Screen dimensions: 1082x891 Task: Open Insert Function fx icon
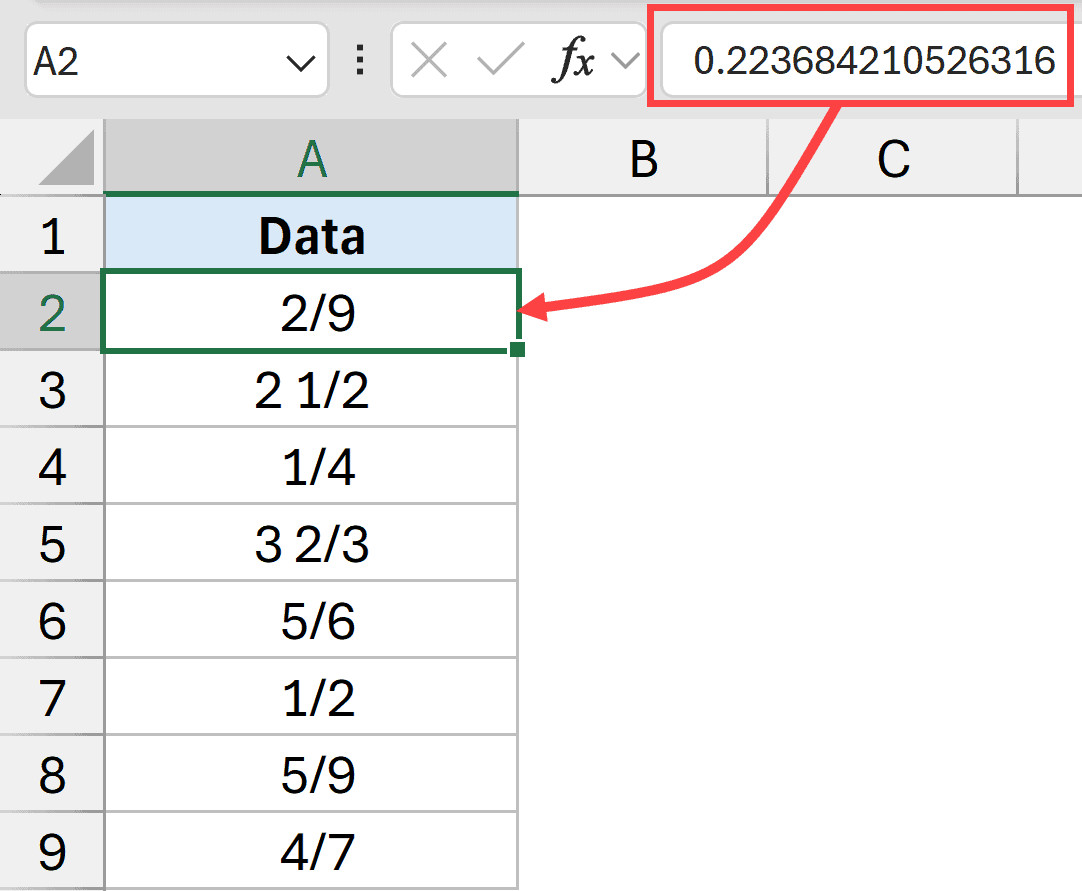click(x=573, y=62)
